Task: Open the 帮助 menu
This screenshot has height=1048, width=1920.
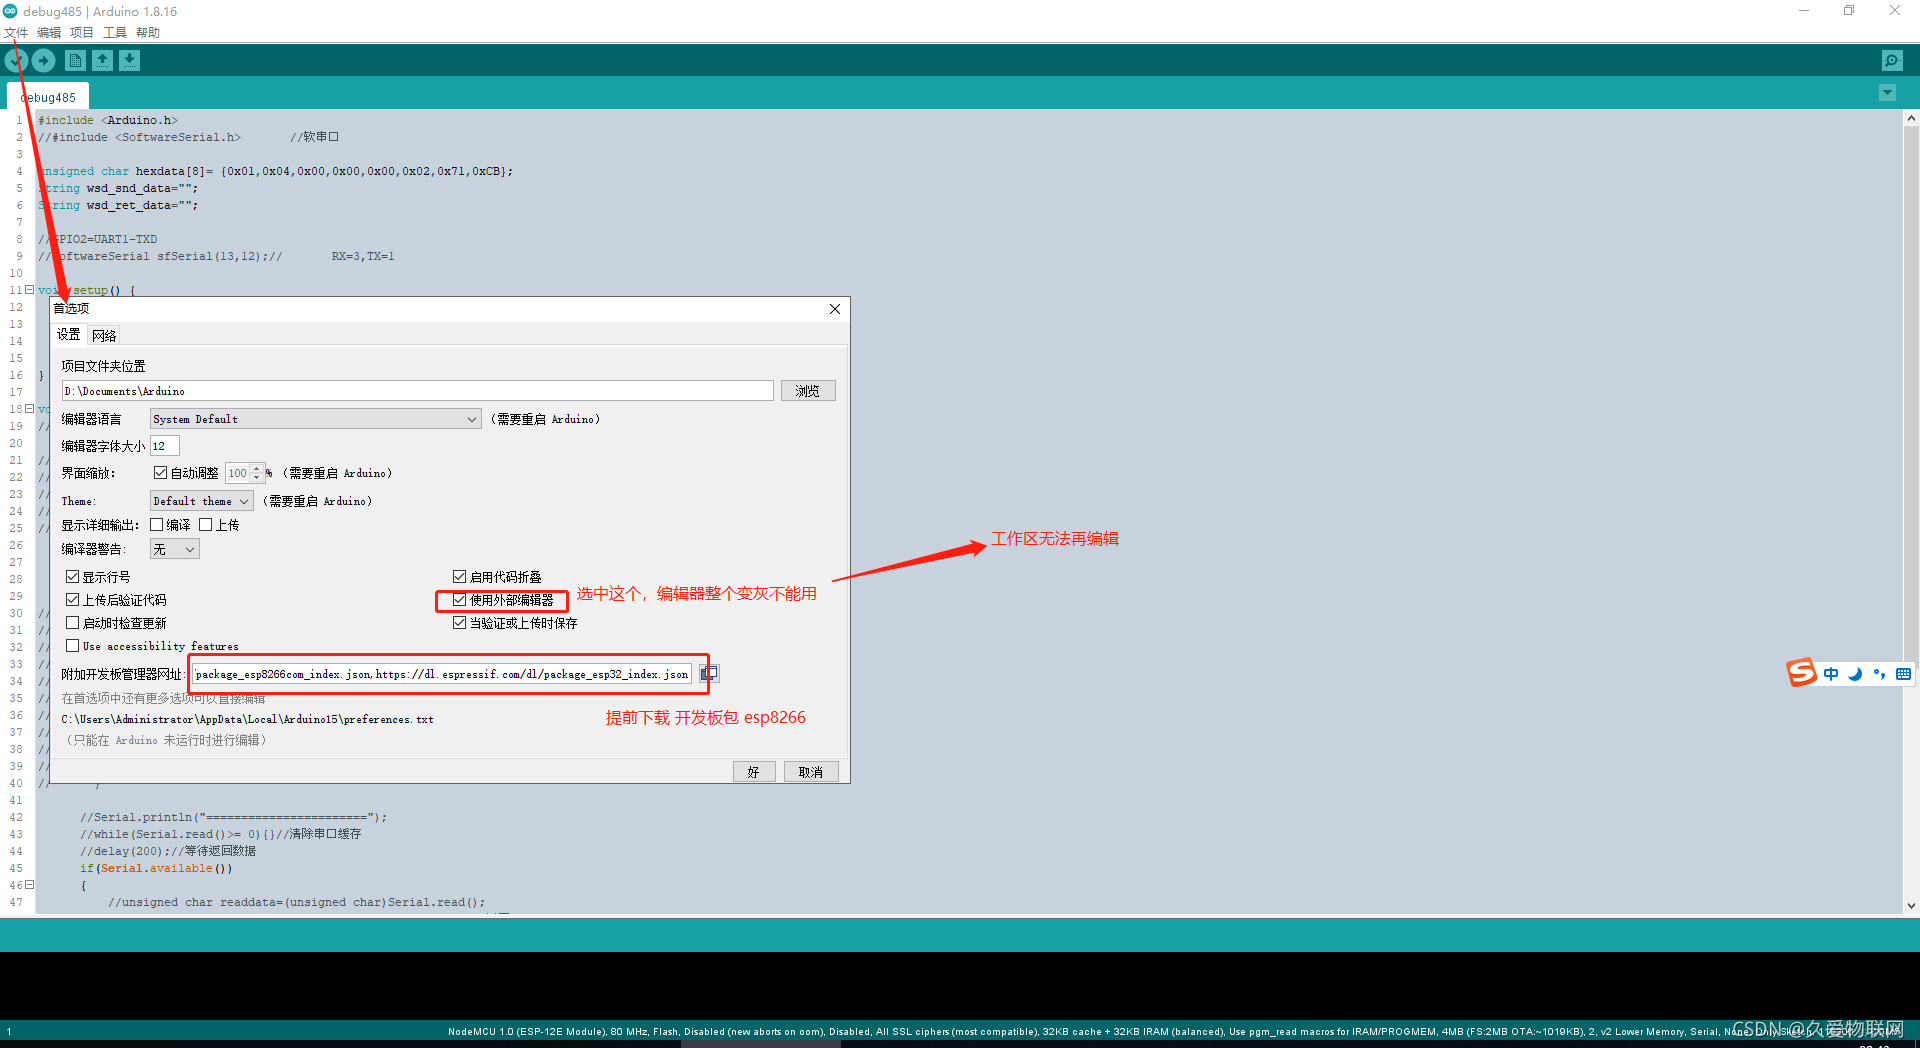Action: (x=148, y=32)
